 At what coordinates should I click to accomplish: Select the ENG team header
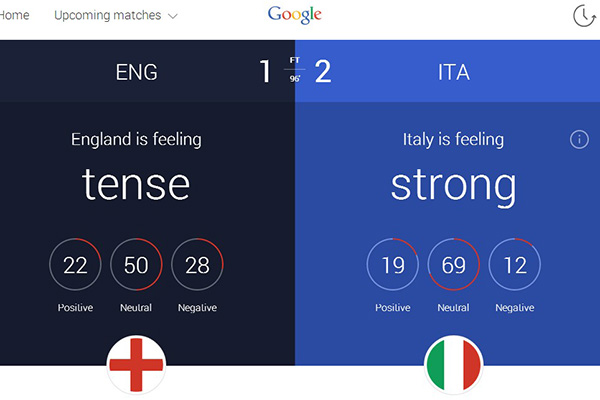click(x=136, y=72)
